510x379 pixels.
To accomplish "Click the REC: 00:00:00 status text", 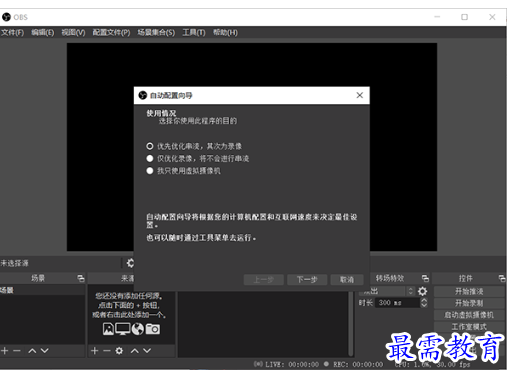I will point(358,364).
